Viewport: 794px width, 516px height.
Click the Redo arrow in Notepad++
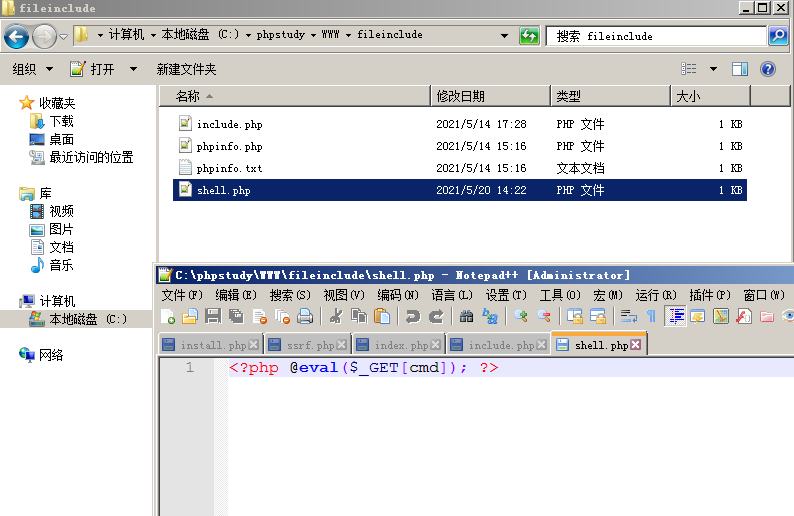point(436,316)
